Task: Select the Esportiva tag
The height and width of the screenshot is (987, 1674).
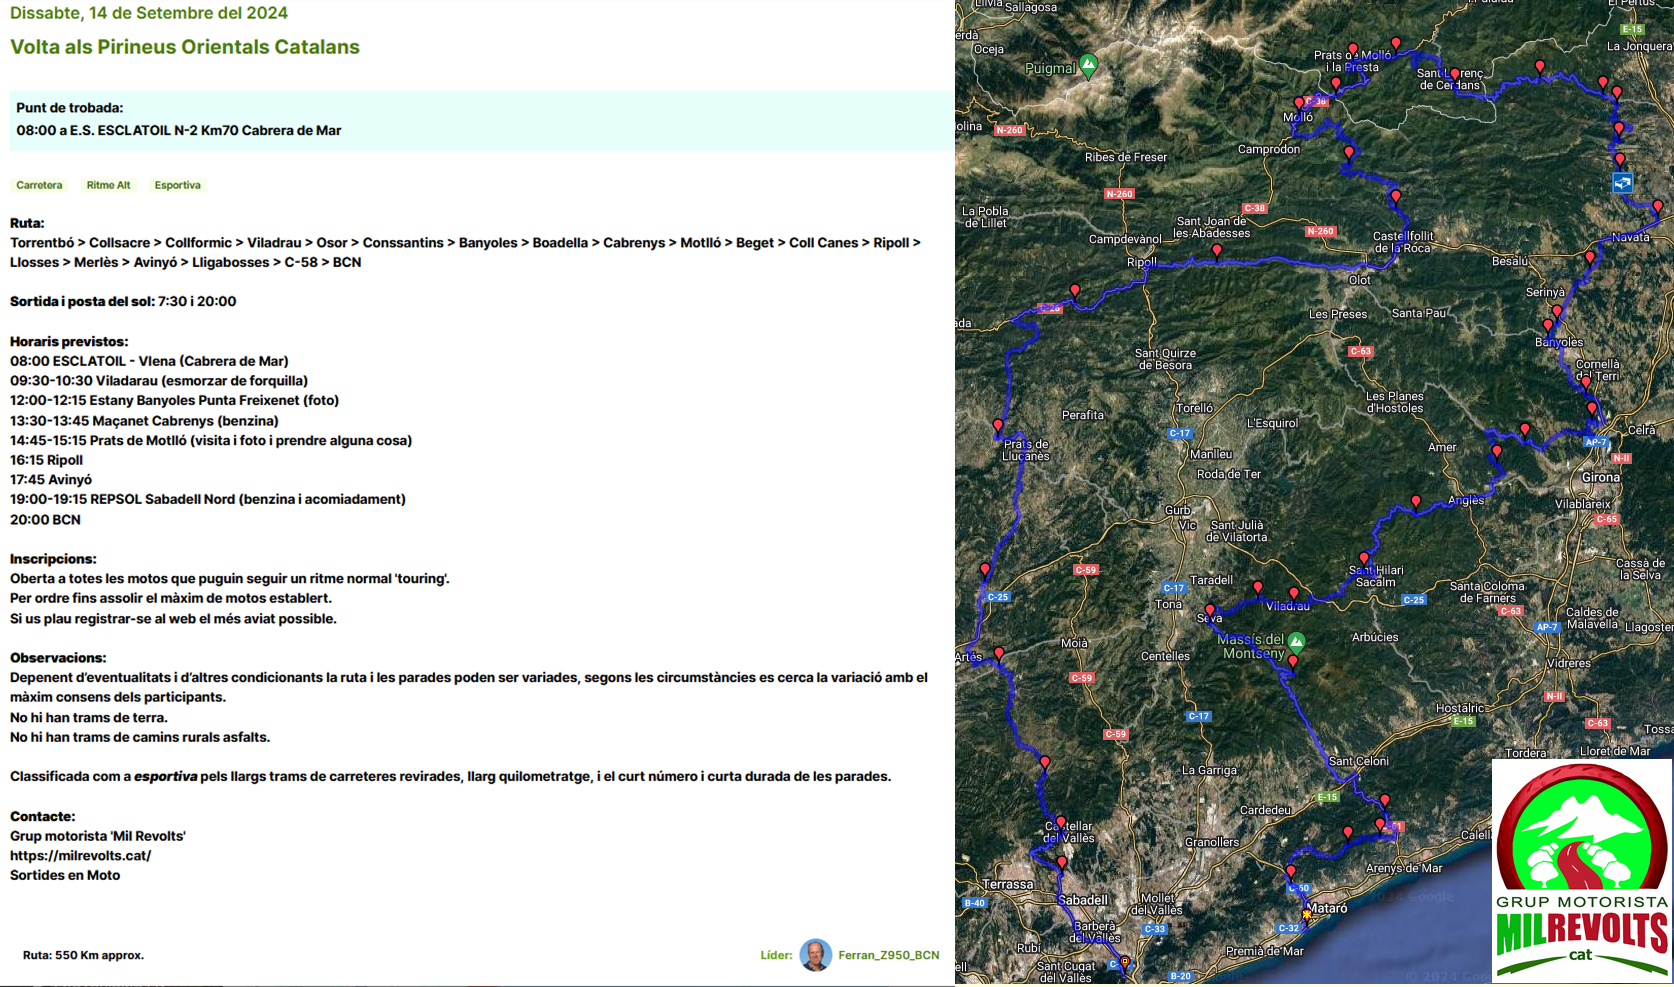Action: [177, 185]
